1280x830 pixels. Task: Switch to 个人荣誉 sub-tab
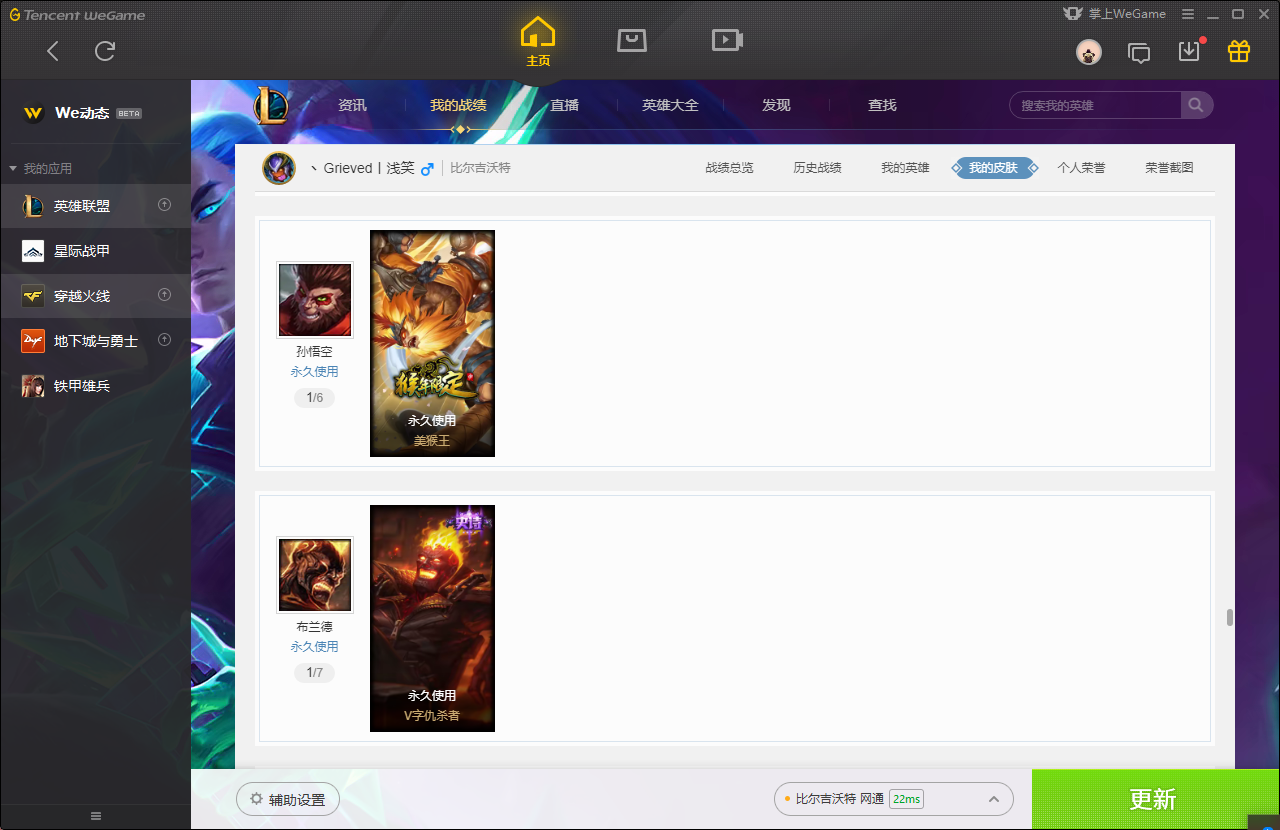(1081, 168)
